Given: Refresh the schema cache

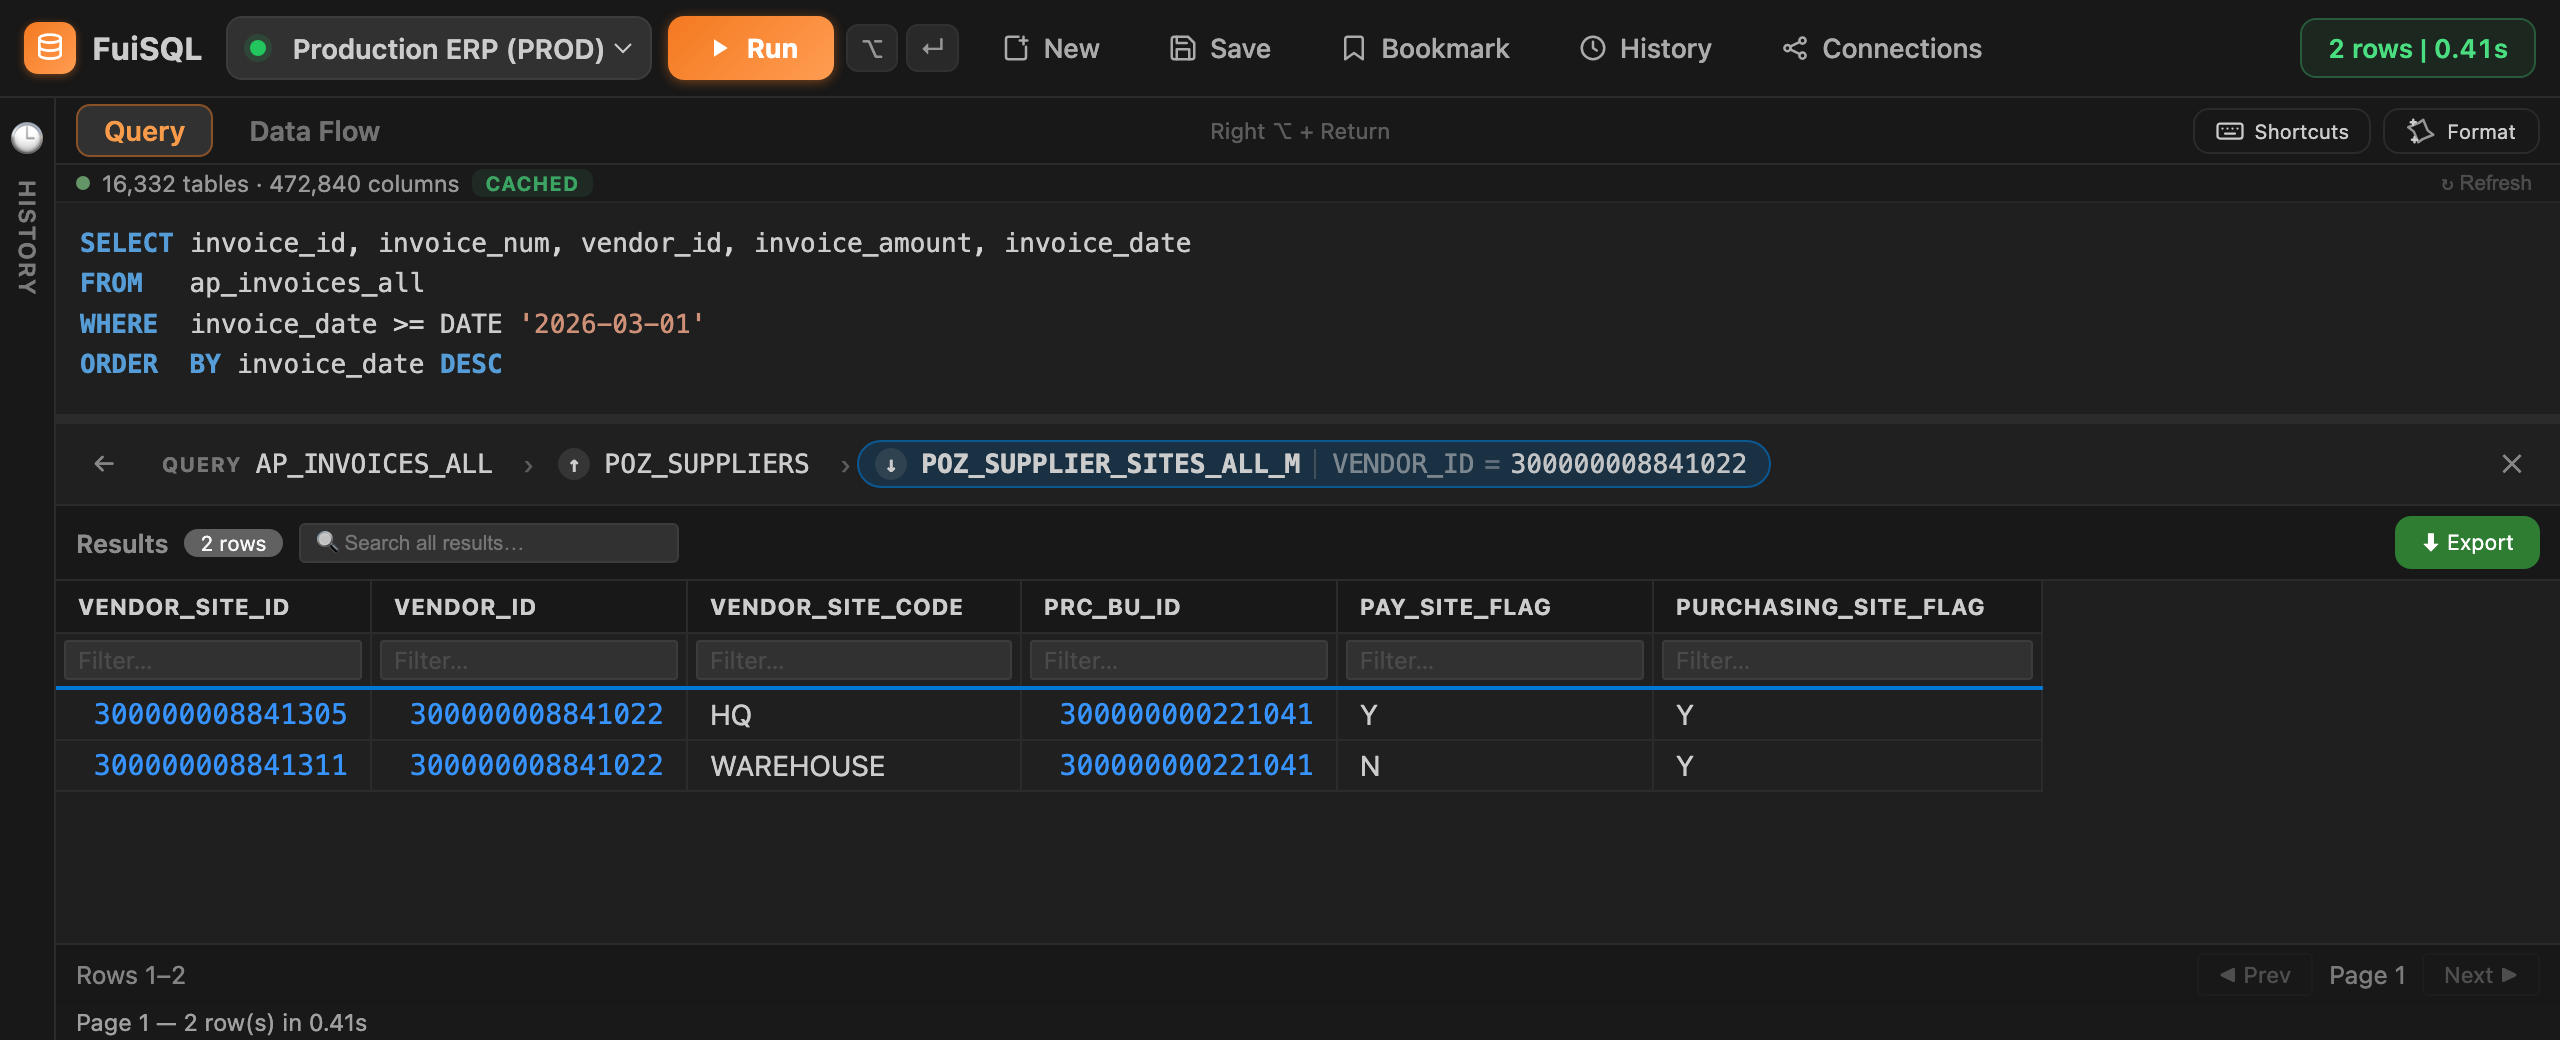Looking at the screenshot, I should click(2486, 183).
